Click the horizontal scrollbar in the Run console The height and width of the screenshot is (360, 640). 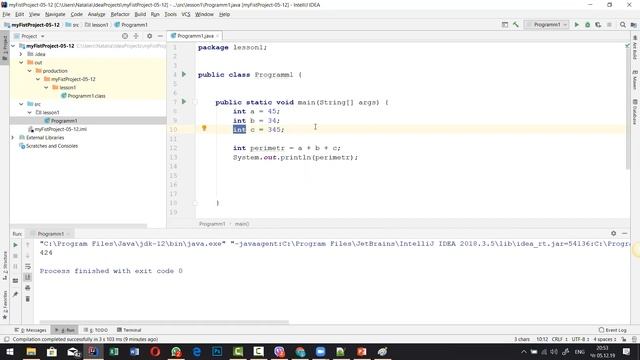[x=164, y=322]
